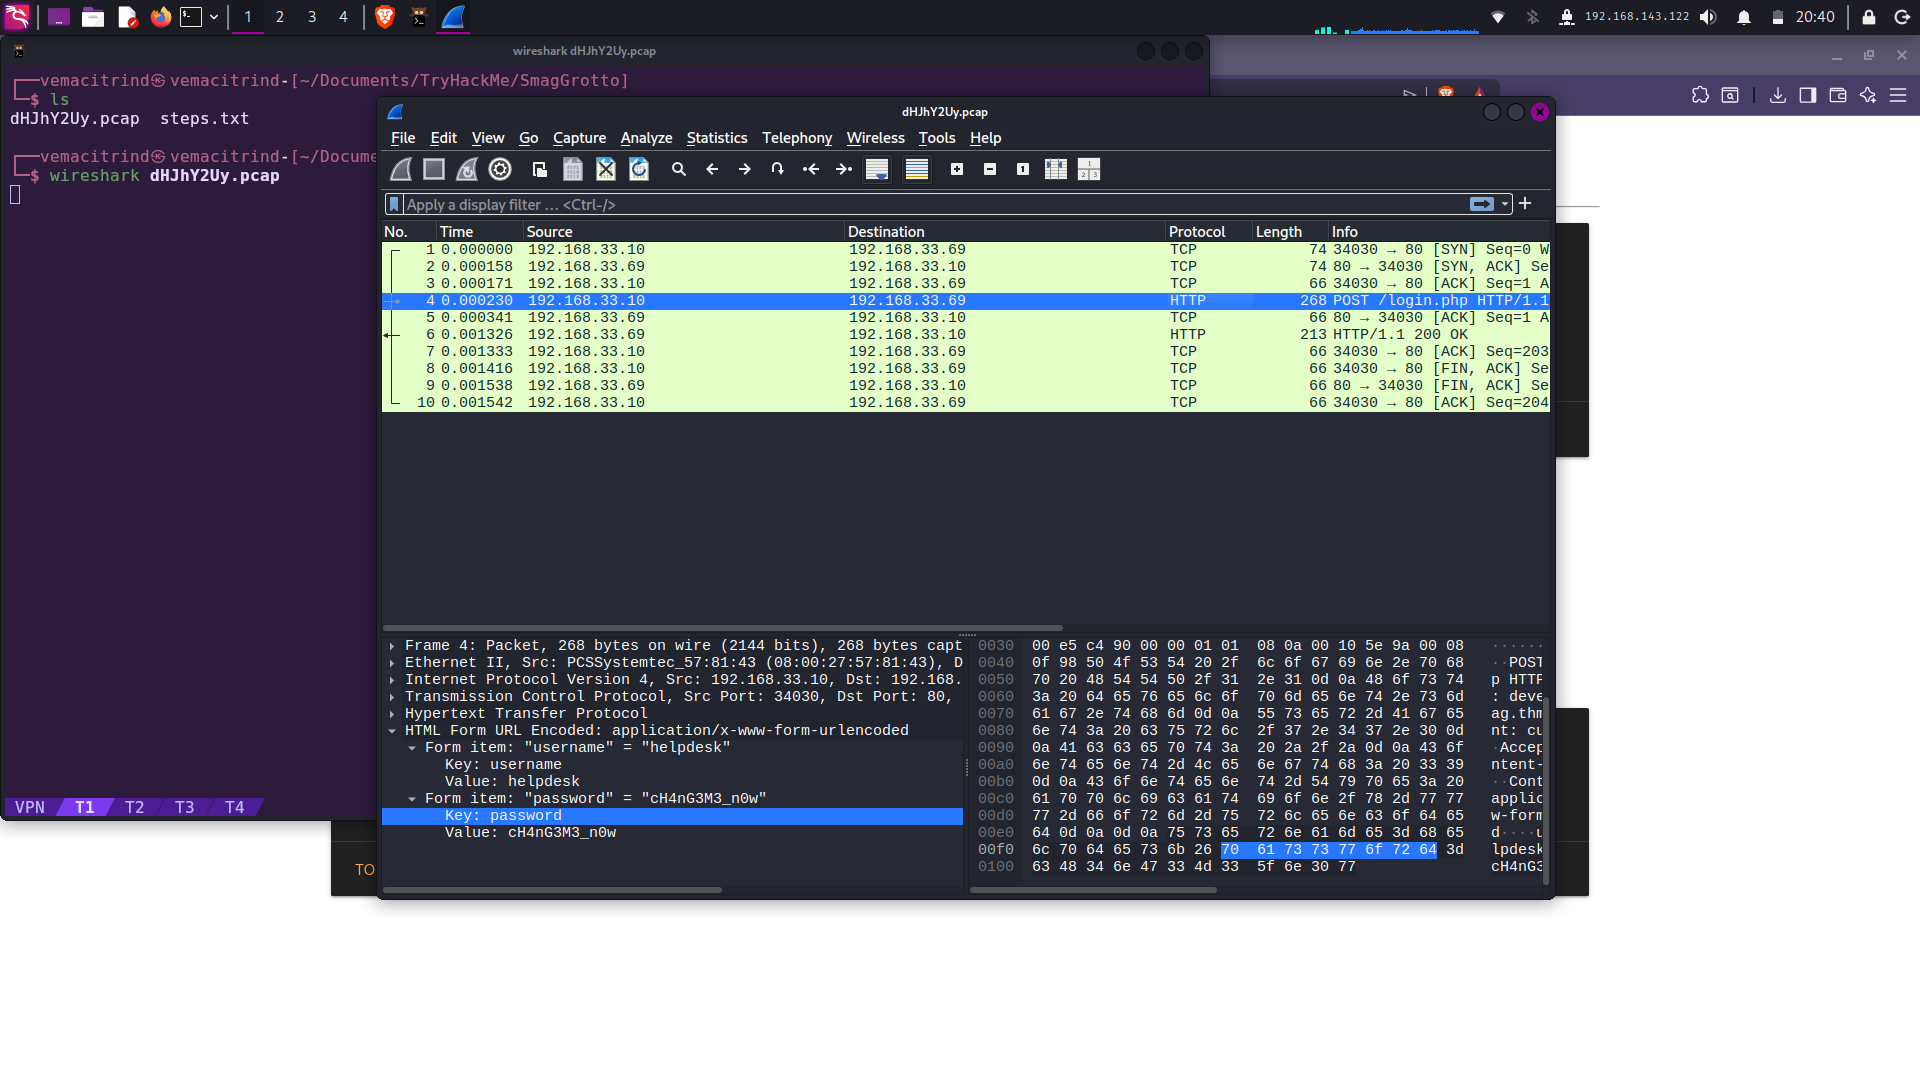
Task: Collapse the HTML Form URL Encoded node
Action: 392,731
